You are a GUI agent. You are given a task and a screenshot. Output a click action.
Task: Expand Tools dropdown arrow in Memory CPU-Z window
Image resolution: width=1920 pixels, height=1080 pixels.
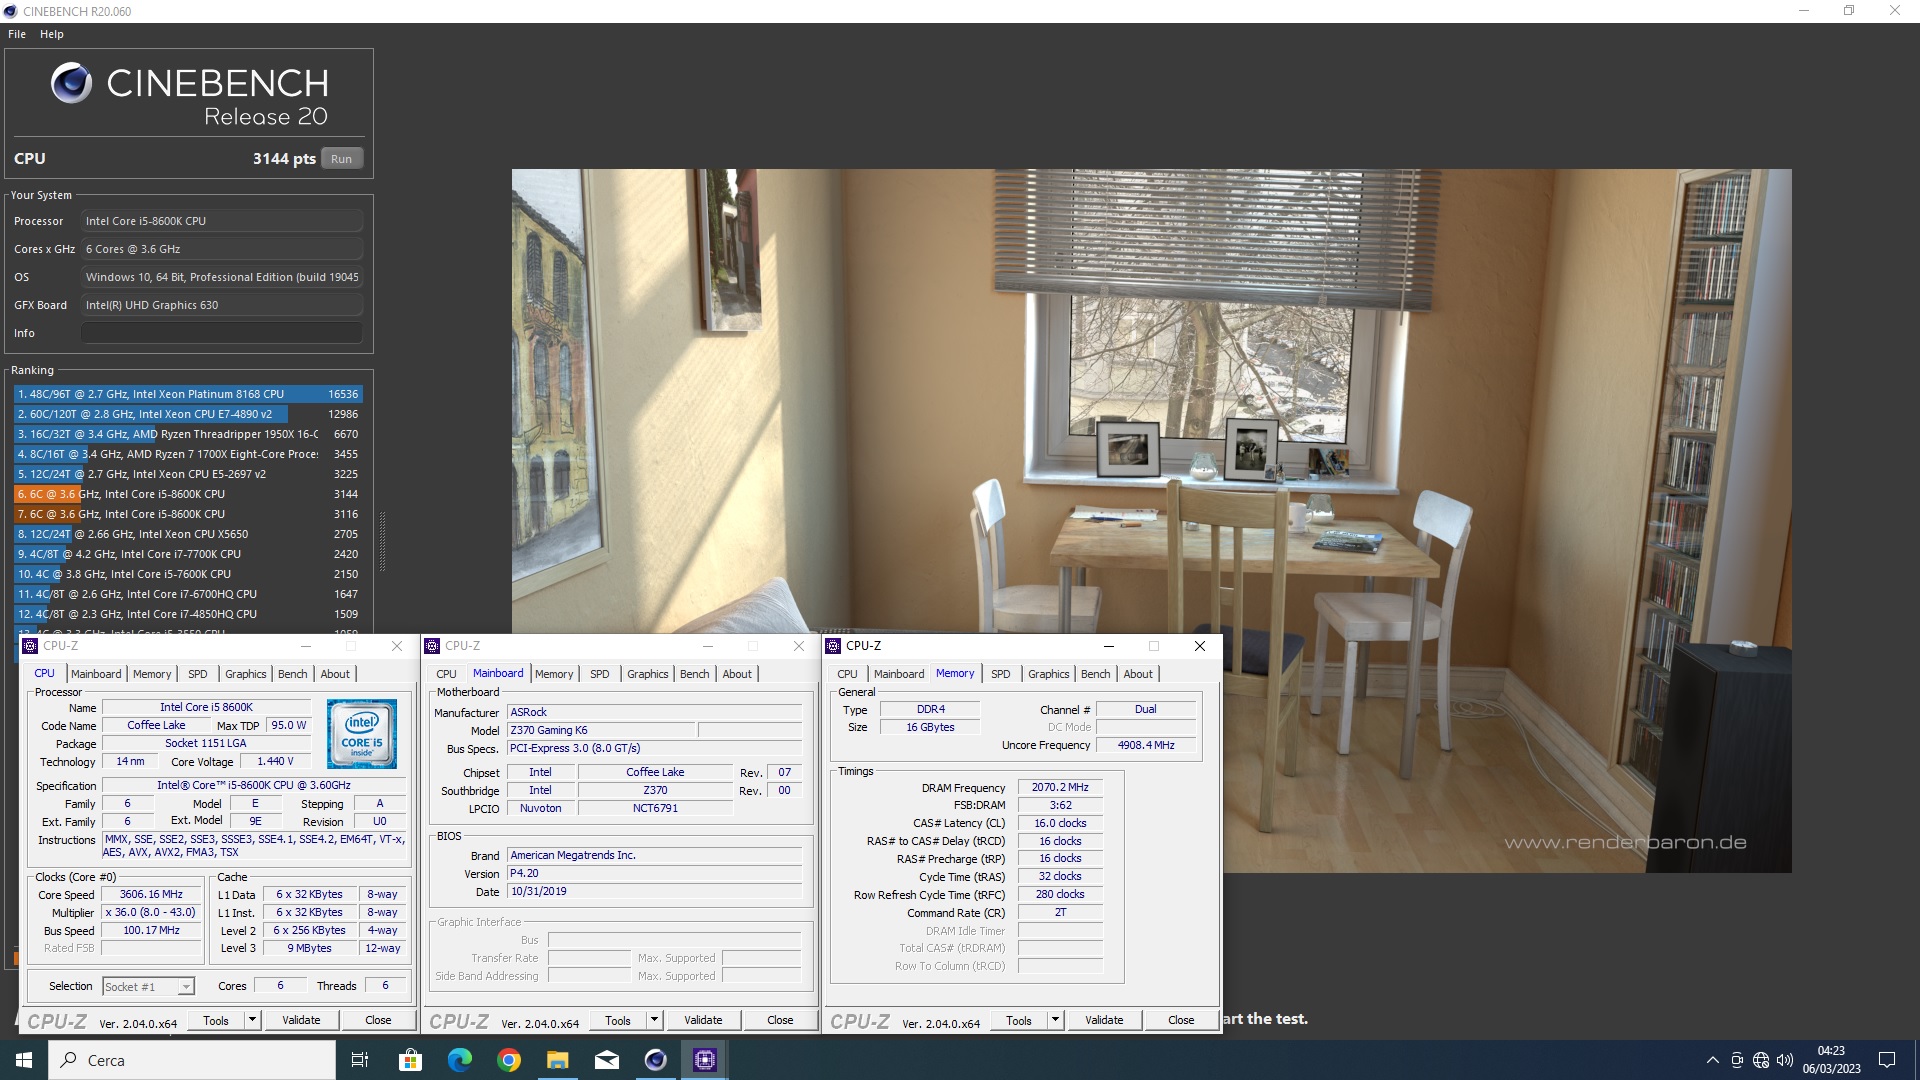(x=1055, y=1020)
